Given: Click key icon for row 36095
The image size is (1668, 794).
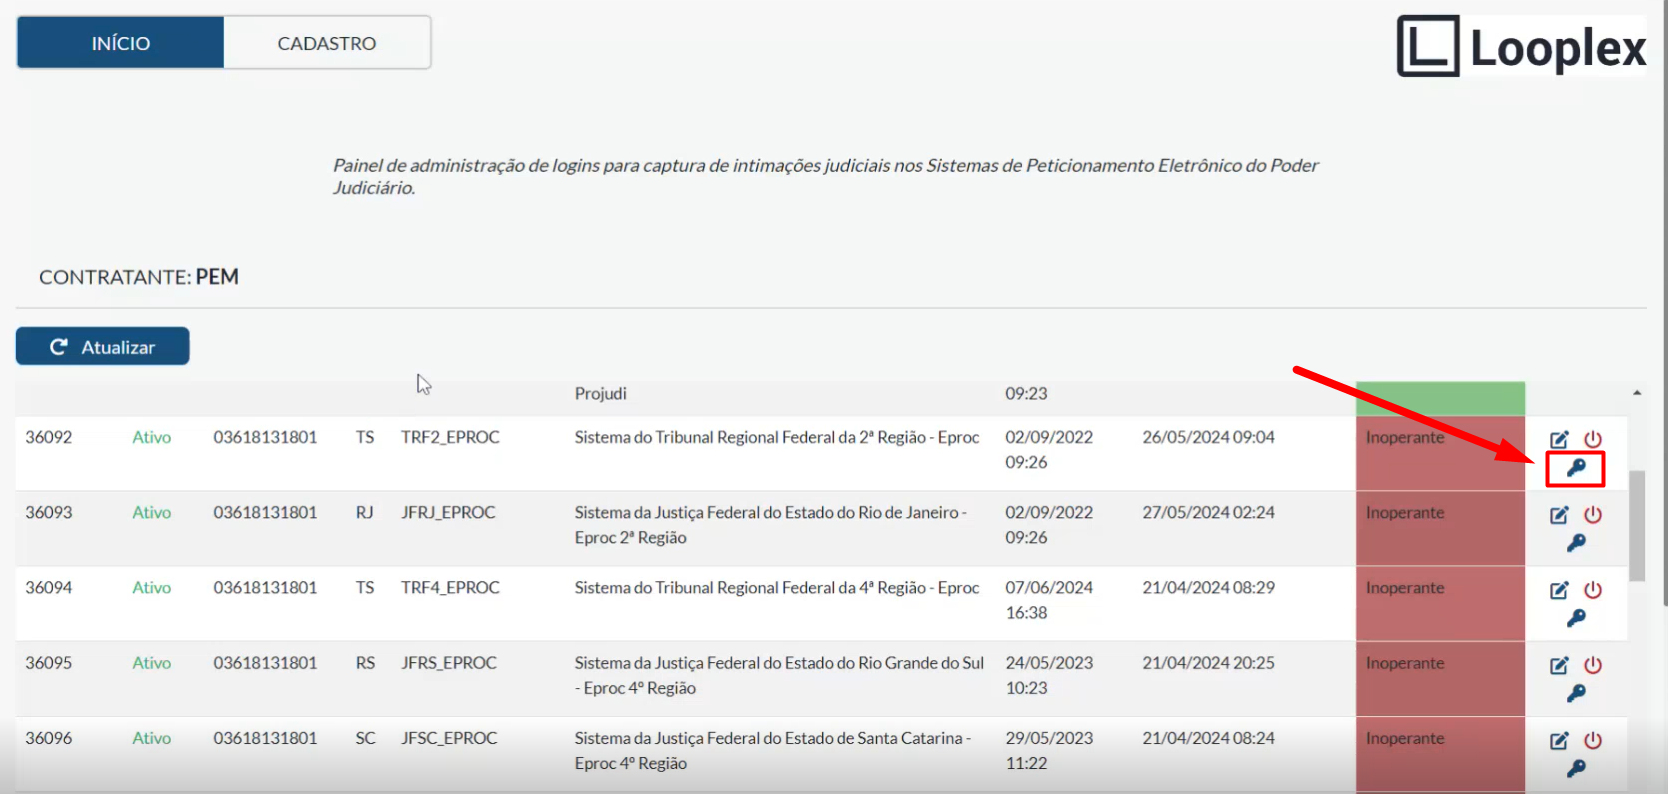Looking at the screenshot, I should (1576, 693).
